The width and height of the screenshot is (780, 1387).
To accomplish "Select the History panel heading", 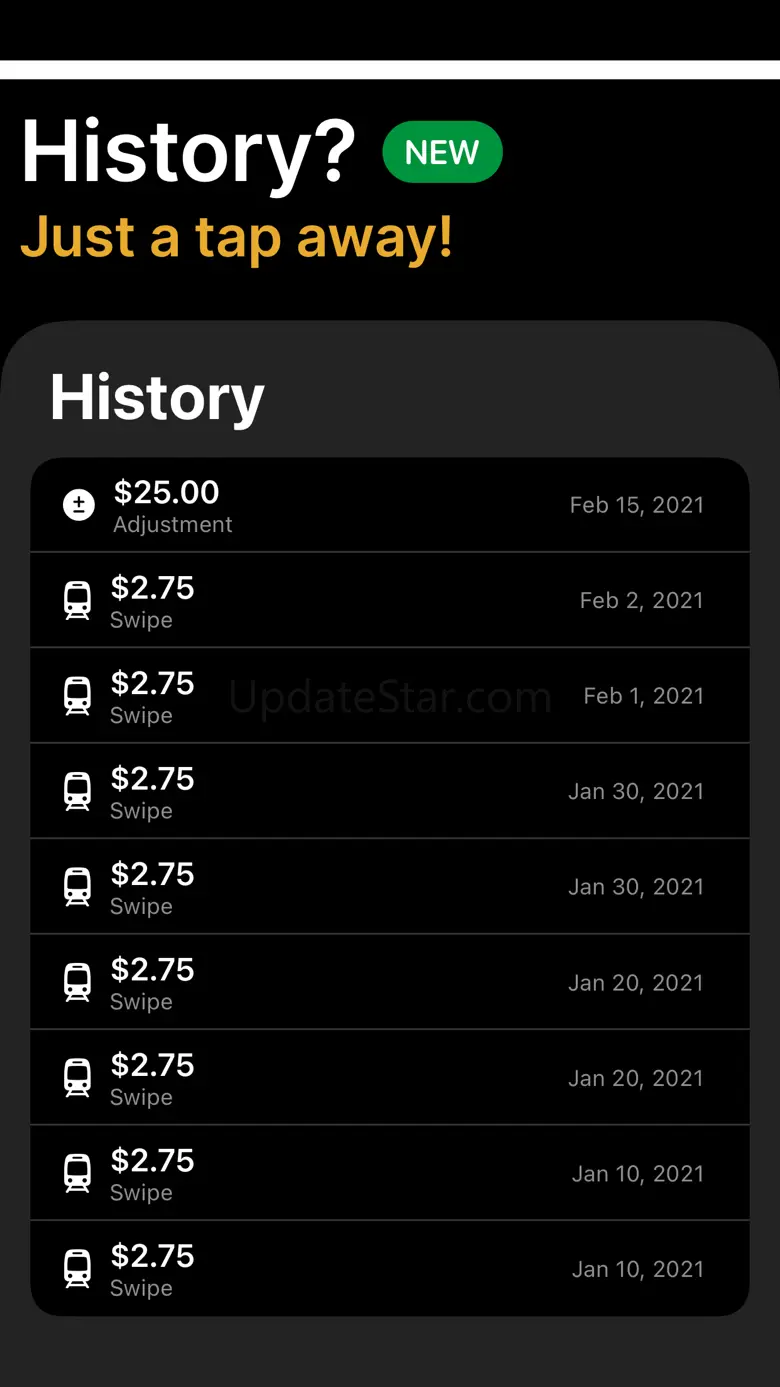I will [x=157, y=397].
